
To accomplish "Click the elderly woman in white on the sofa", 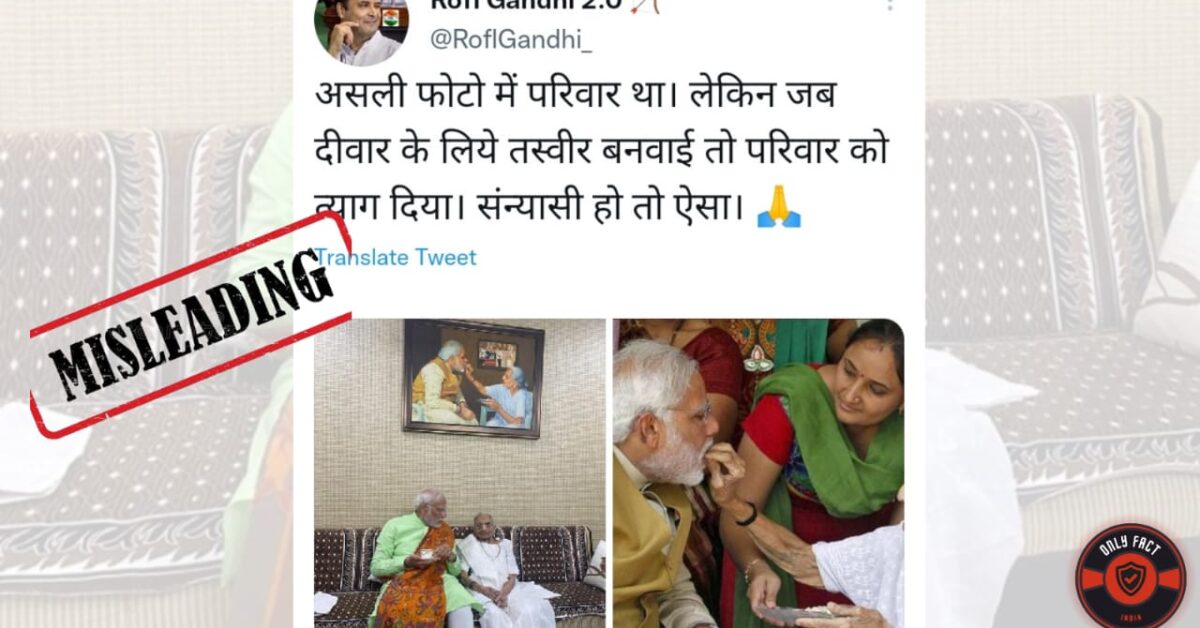I will pyautogui.click(x=495, y=565).
